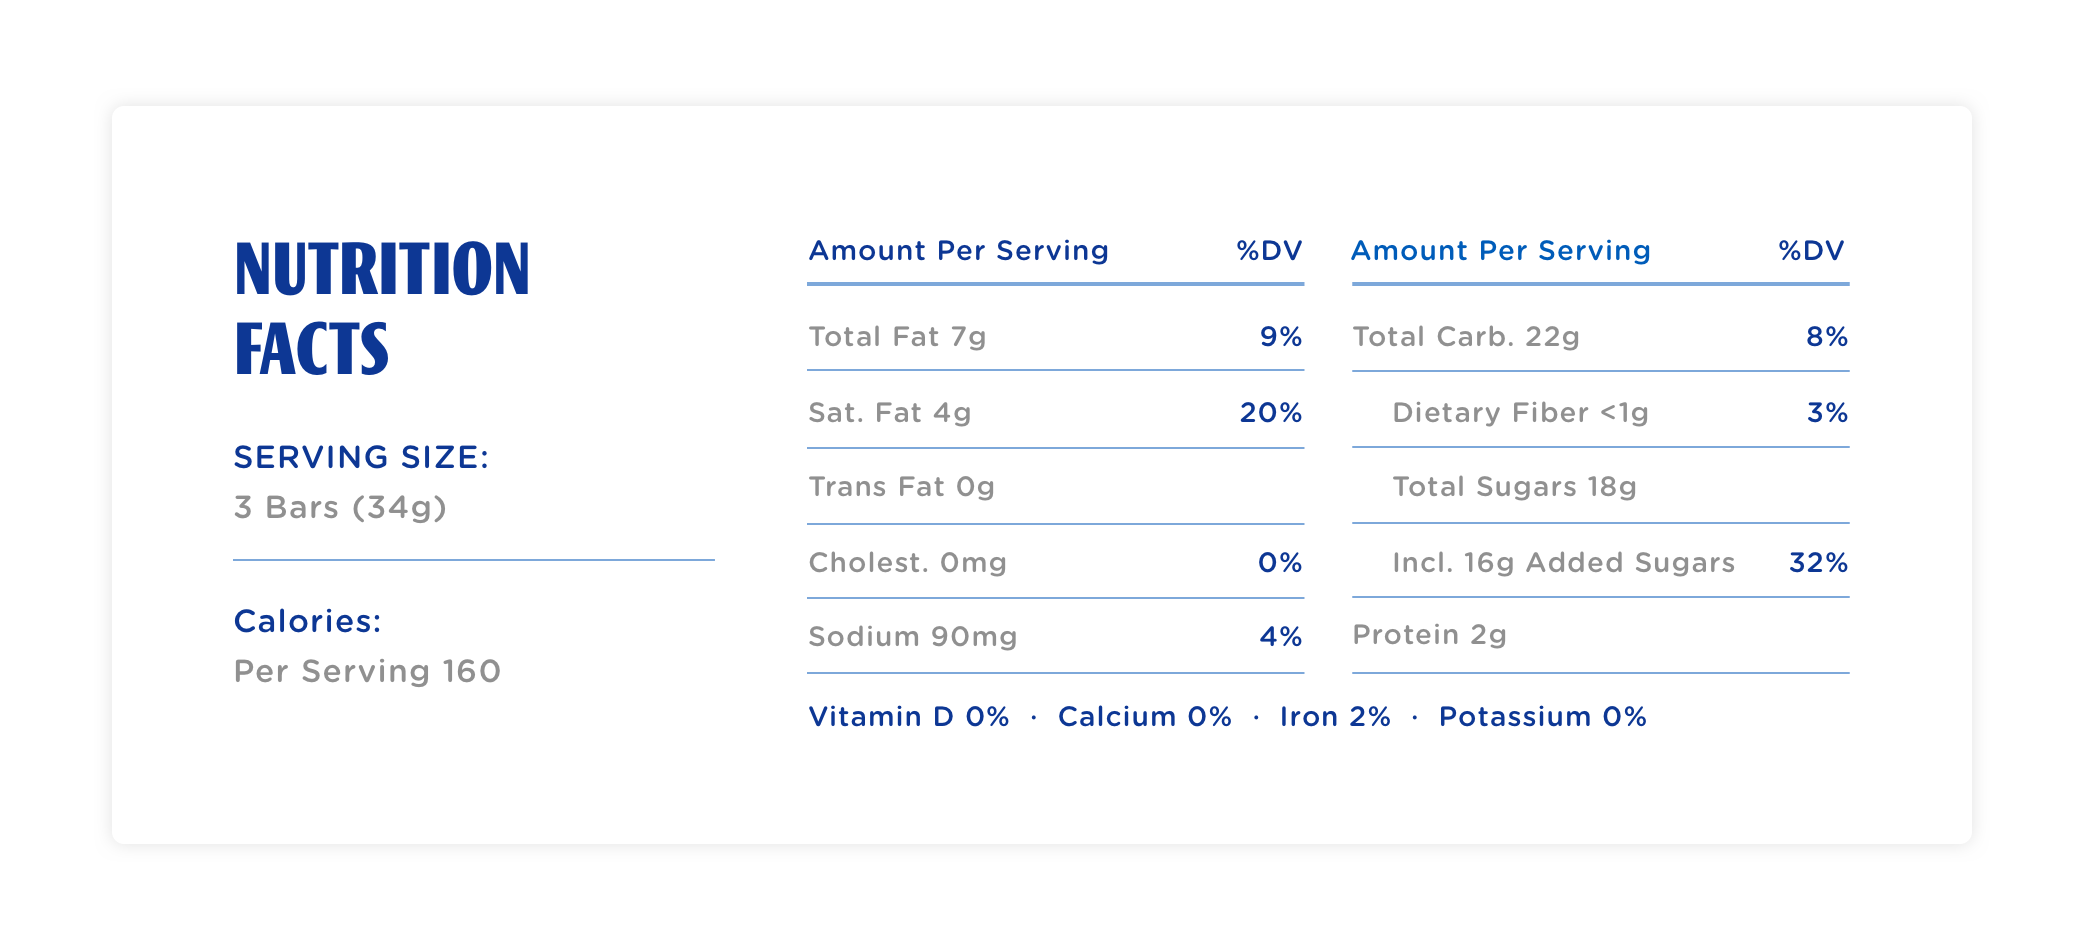Select Incl. 16g Added Sugars text
2088x948 pixels.
point(1563,563)
